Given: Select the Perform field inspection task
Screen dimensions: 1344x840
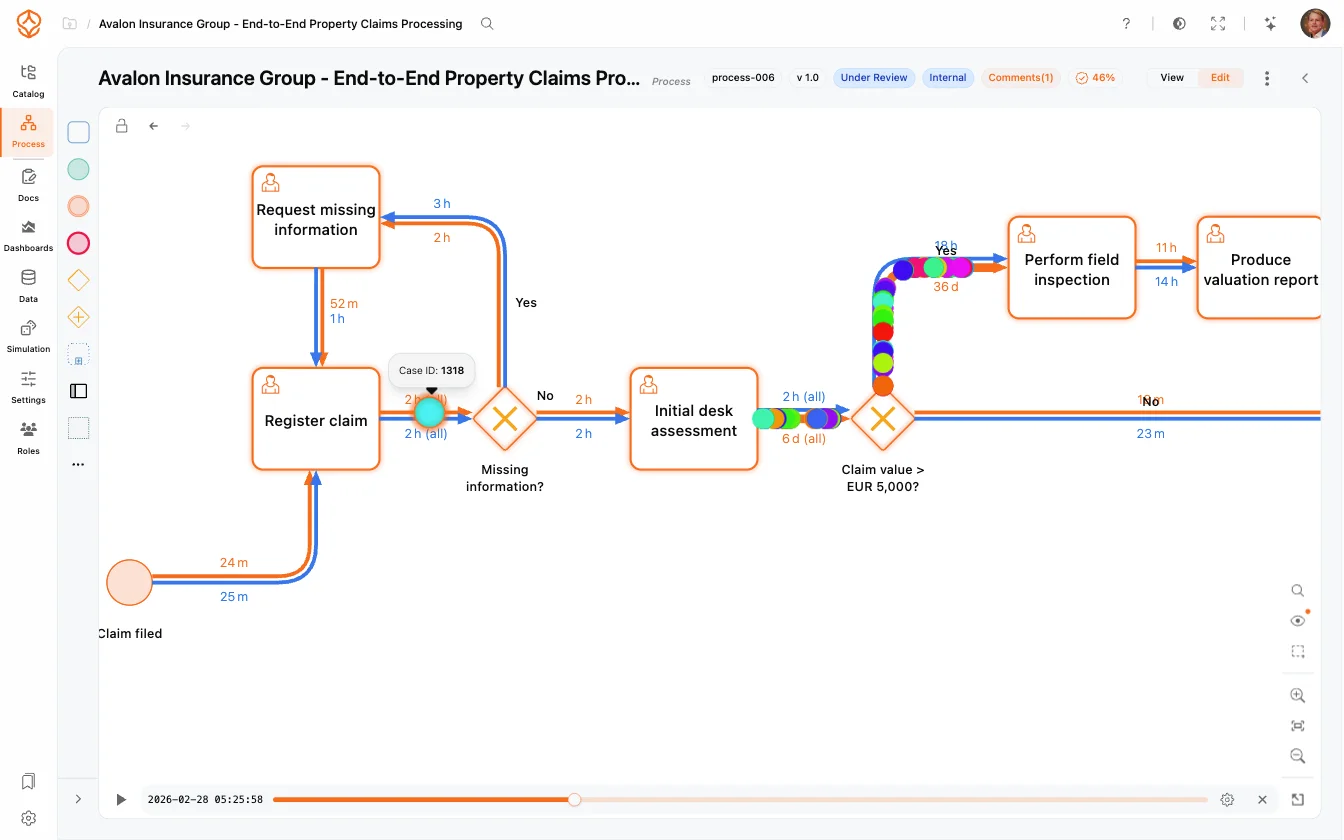Looking at the screenshot, I should point(1072,268).
